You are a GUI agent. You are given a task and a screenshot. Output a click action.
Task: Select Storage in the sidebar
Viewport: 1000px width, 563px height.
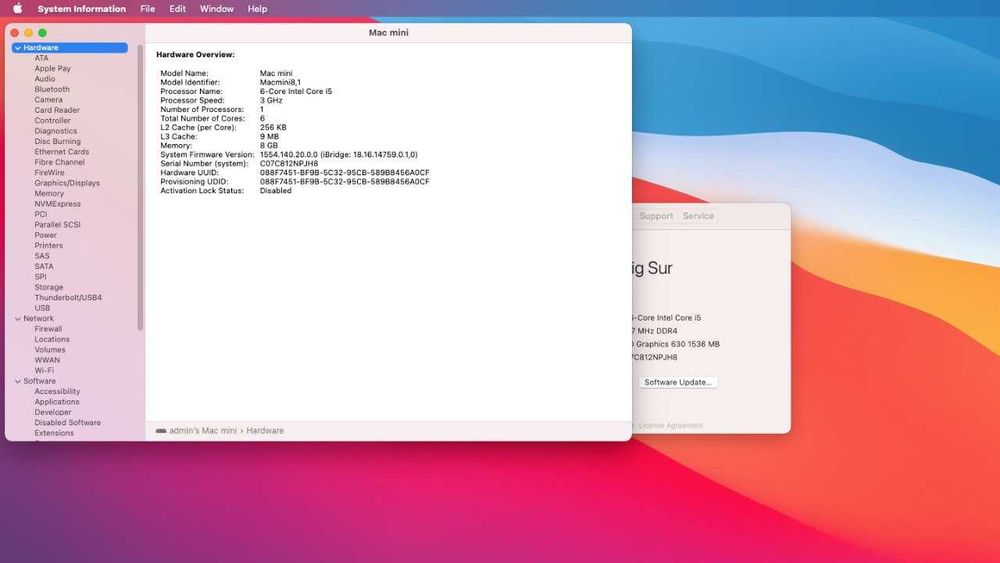48,288
